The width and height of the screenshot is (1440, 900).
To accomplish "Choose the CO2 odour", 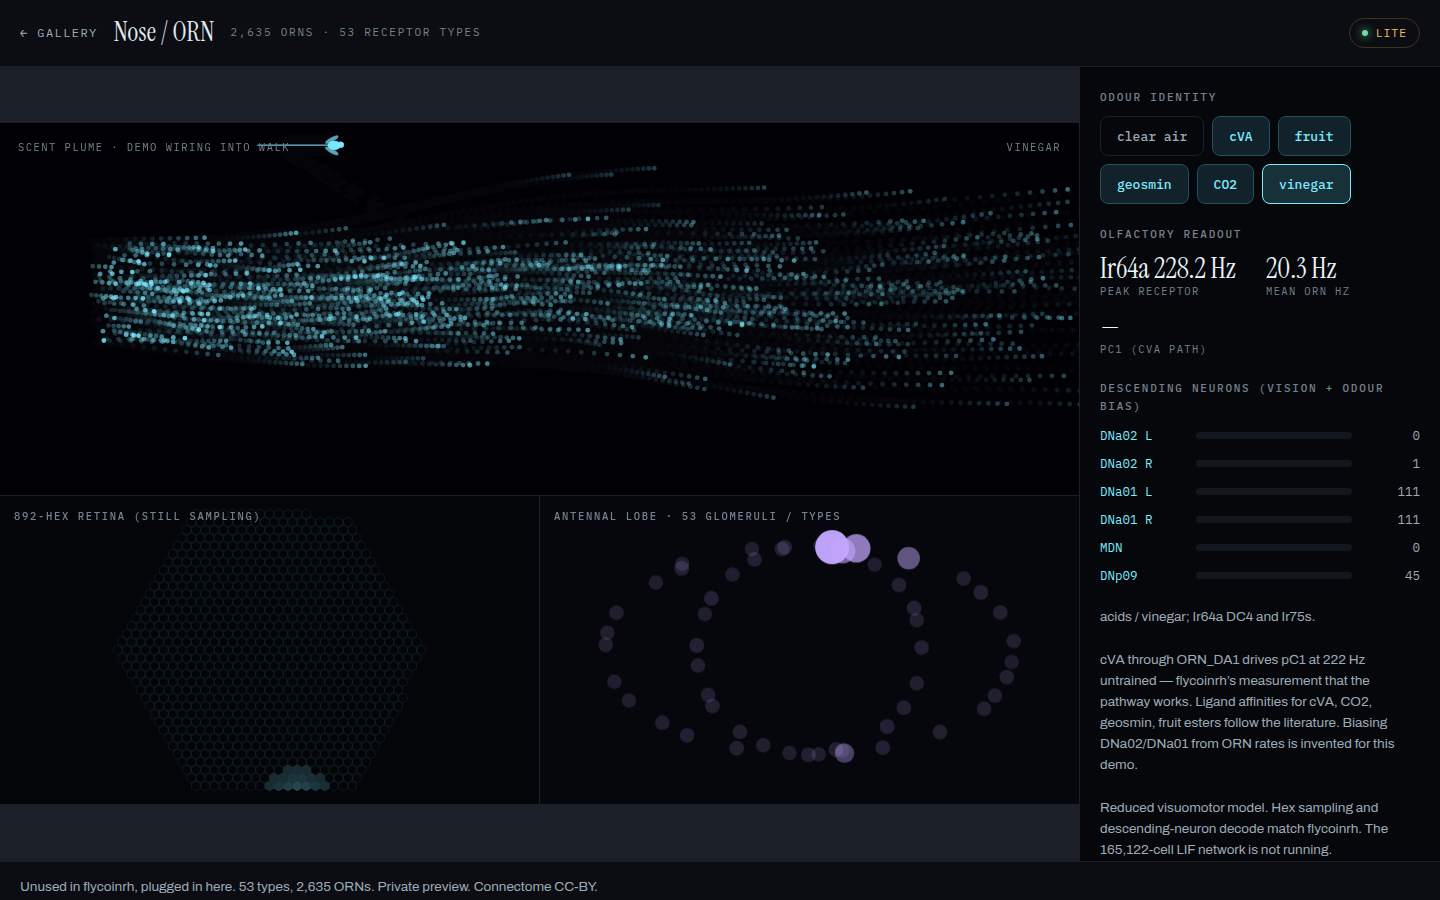I will click(1225, 184).
